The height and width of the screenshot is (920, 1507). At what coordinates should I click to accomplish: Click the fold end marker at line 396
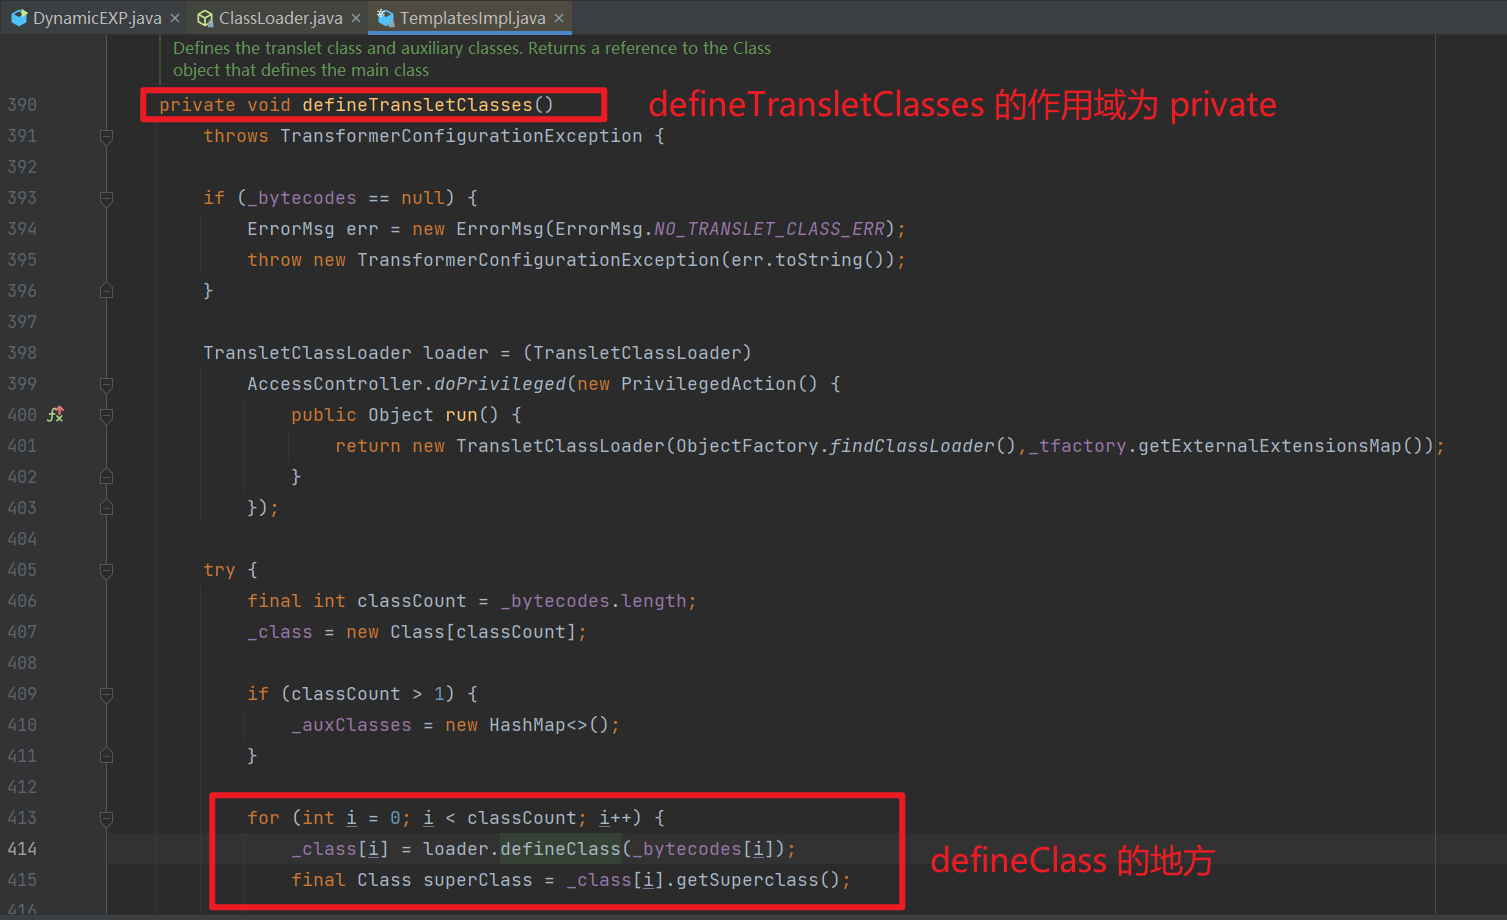pos(106,290)
